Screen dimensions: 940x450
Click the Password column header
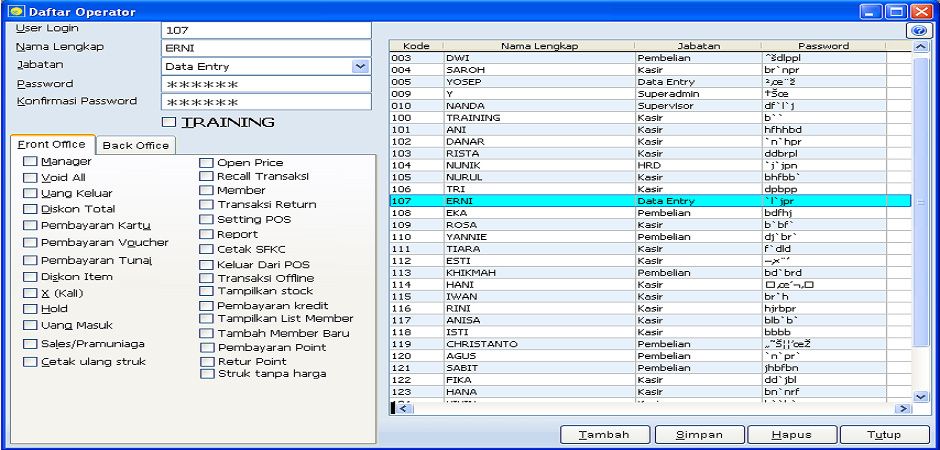[824, 46]
